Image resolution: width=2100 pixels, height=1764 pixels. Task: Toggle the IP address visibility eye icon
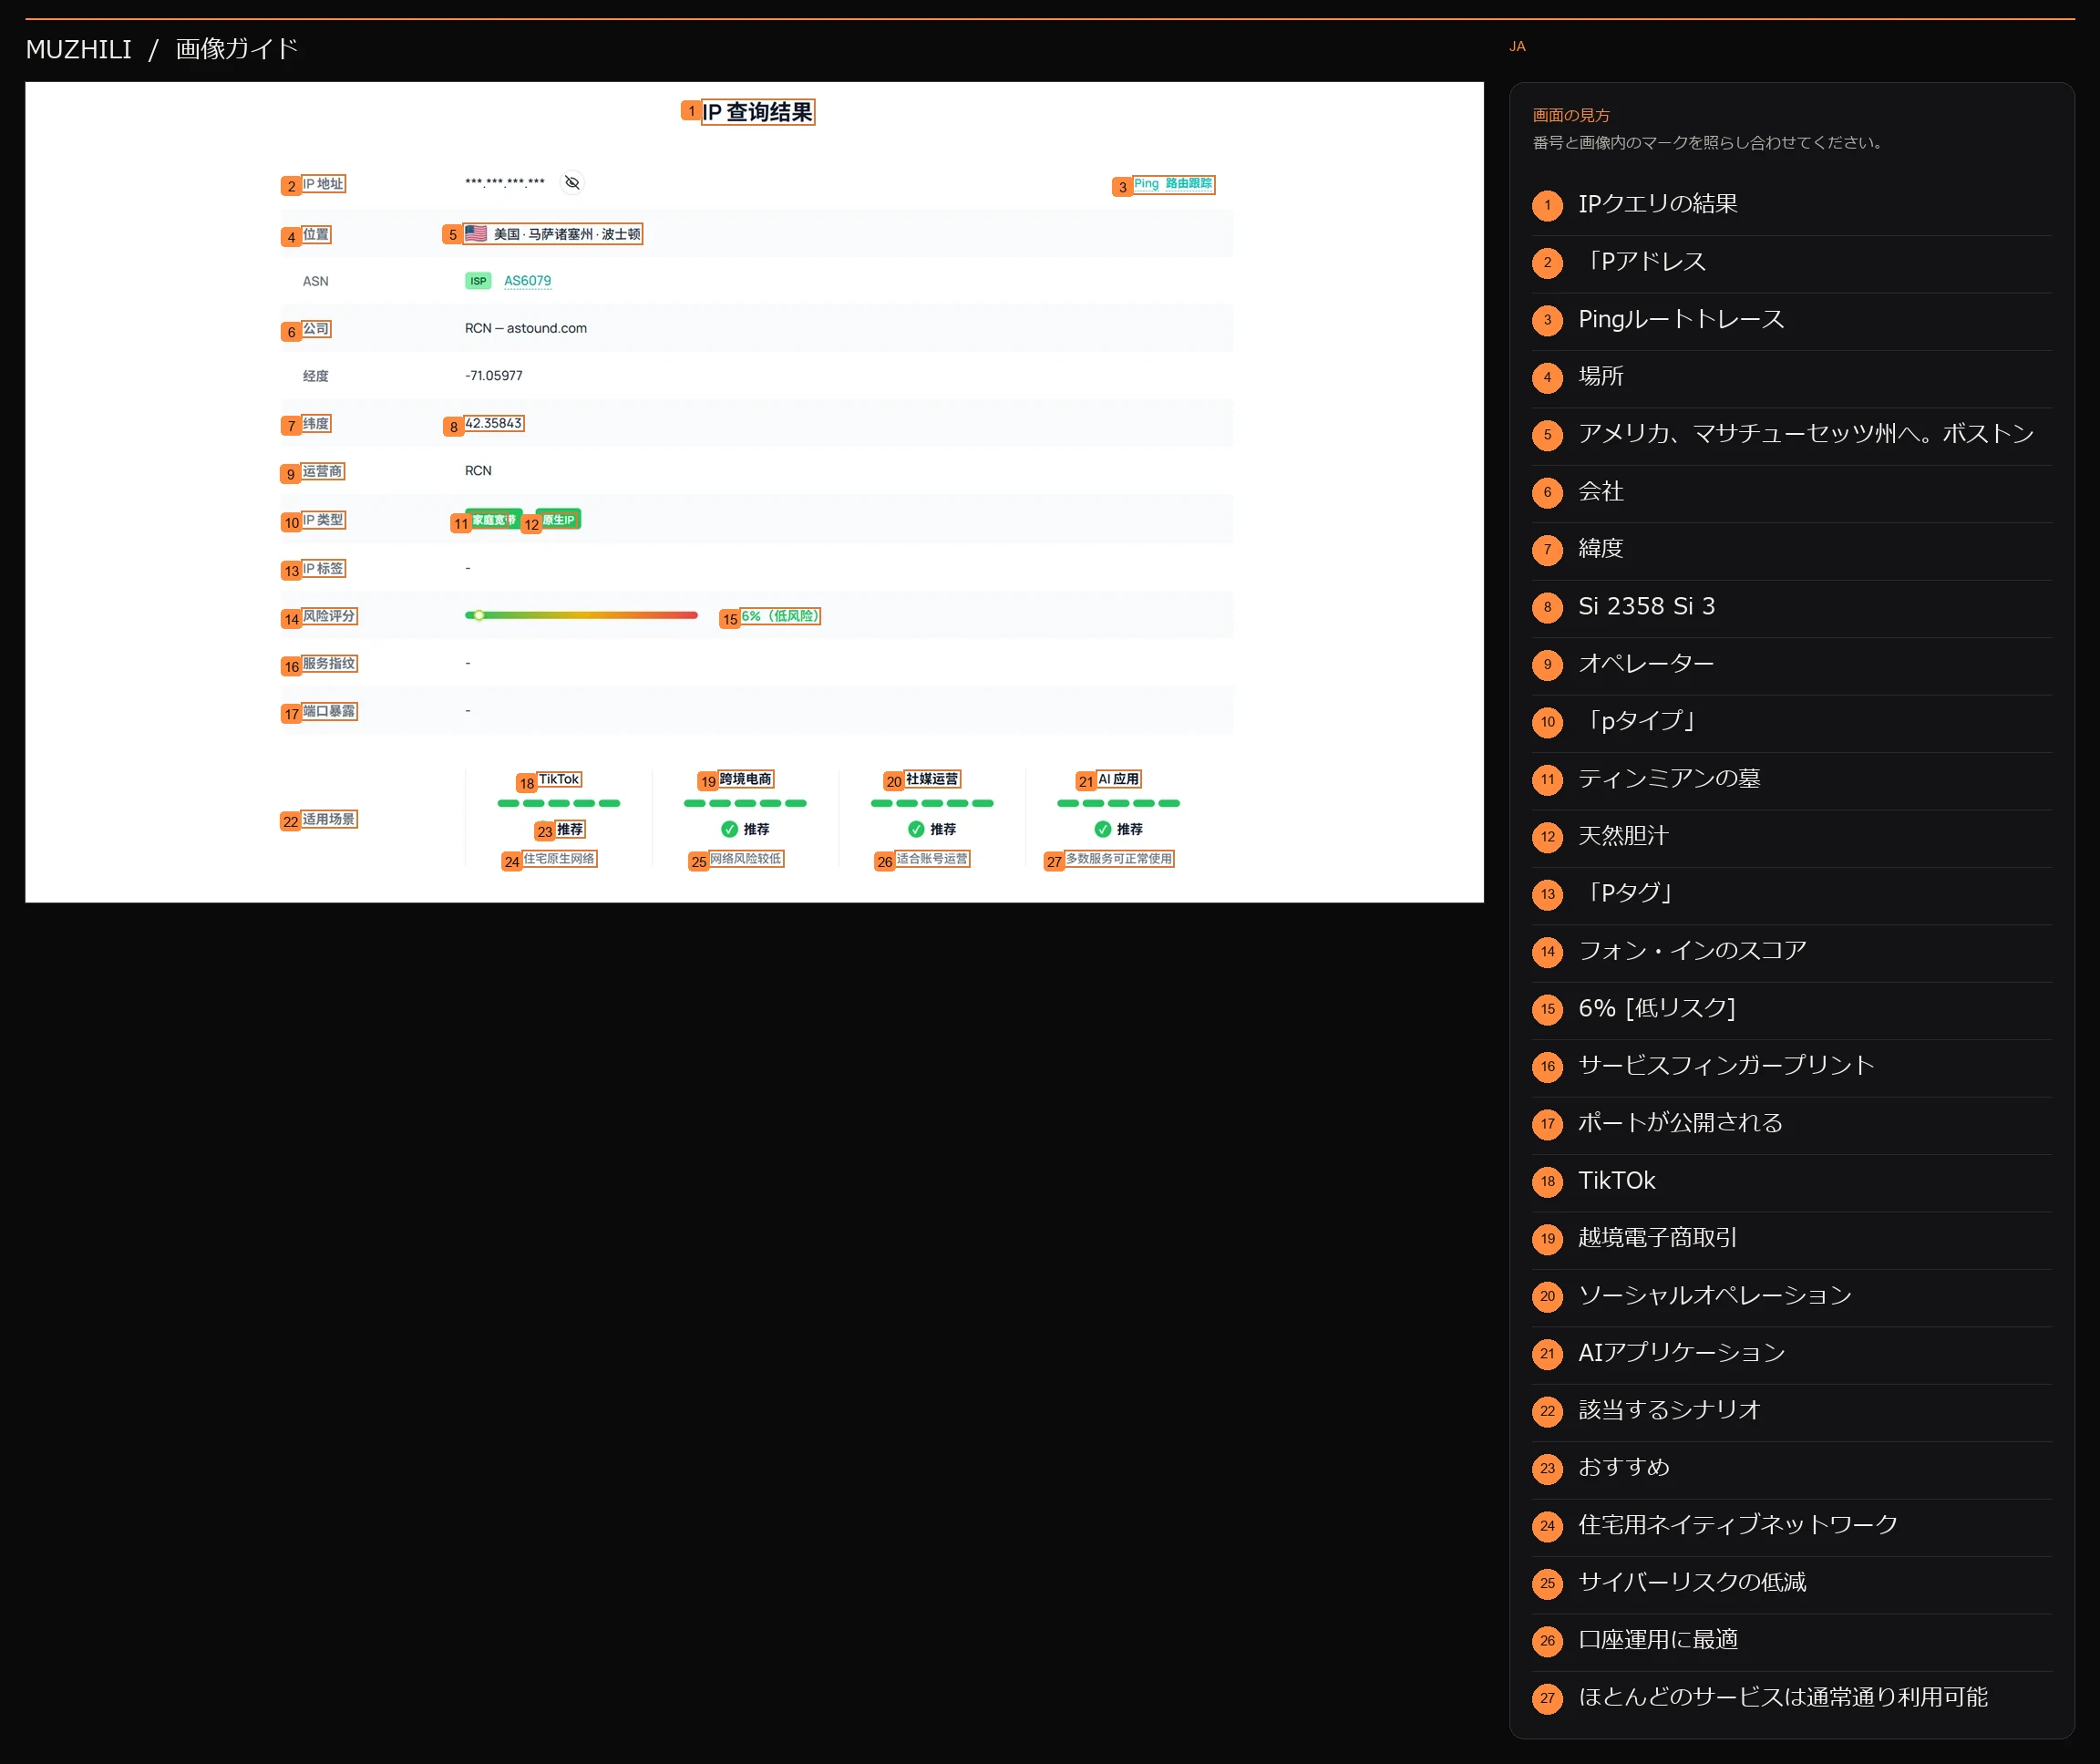pyautogui.click(x=572, y=183)
